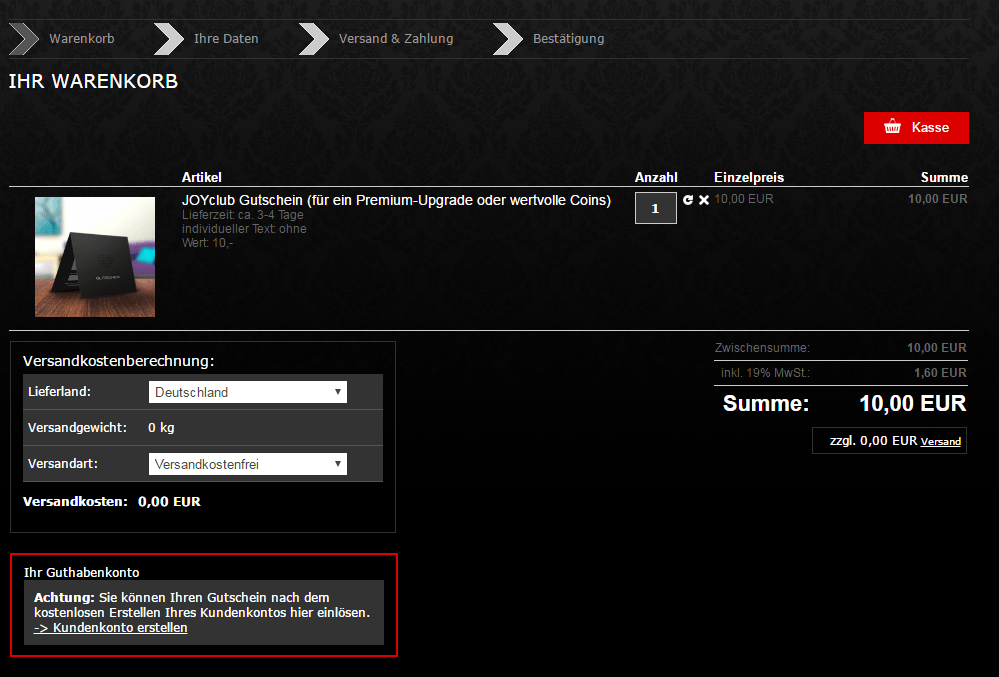Click the Versandgewicht 0 kg value
Image resolution: width=999 pixels, height=677 pixels.
click(161, 427)
